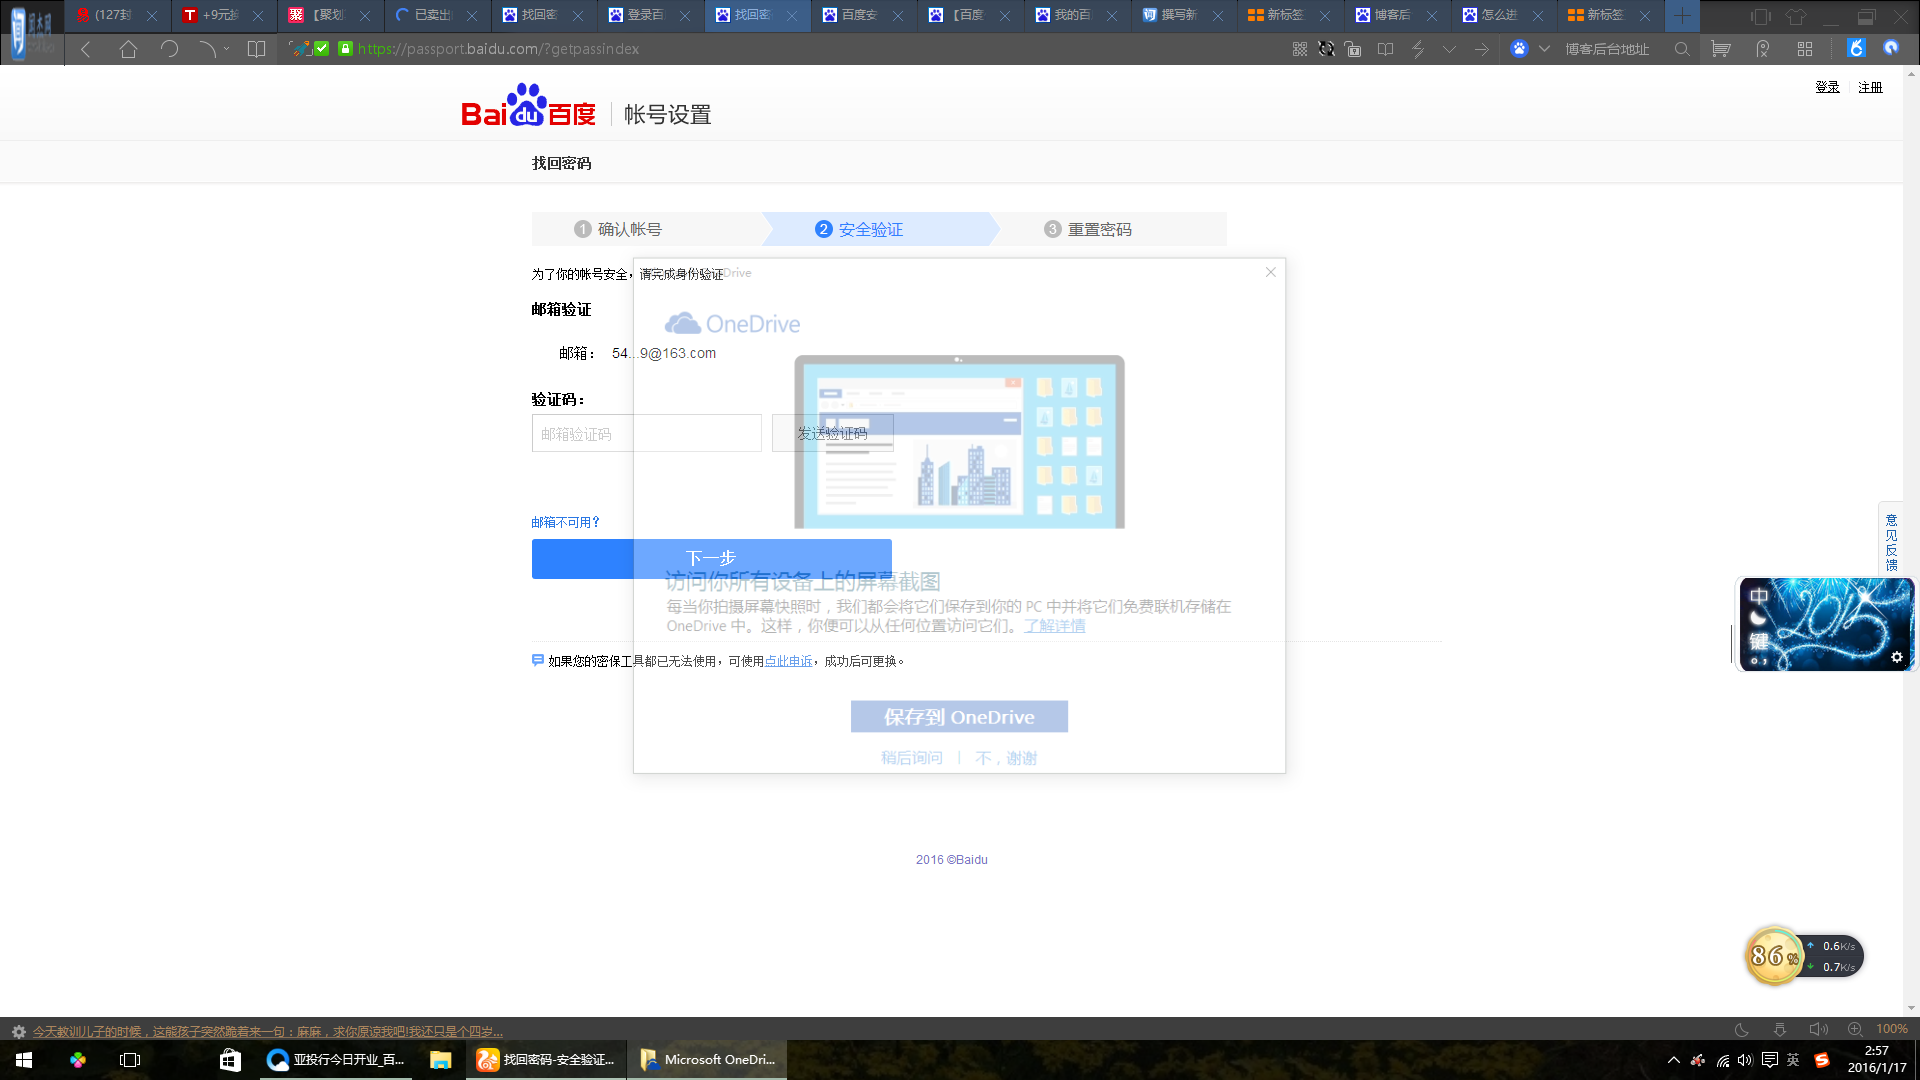
Task: Click the status bar settings gear icon
Action: pos(18,1031)
